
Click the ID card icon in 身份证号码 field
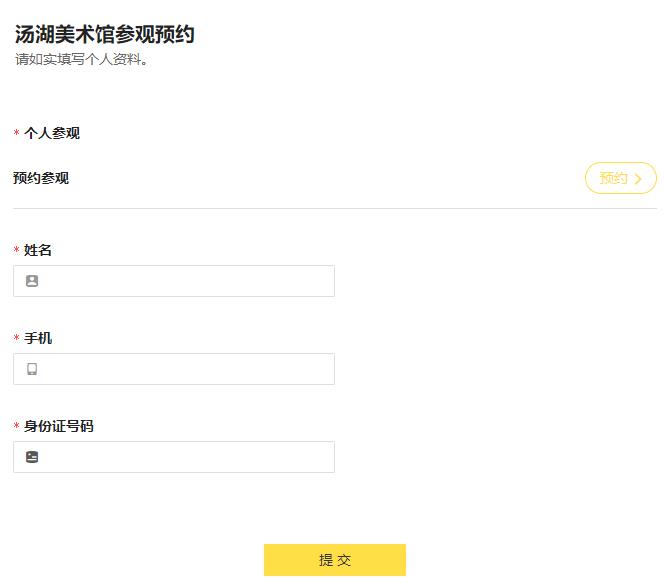click(32, 457)
